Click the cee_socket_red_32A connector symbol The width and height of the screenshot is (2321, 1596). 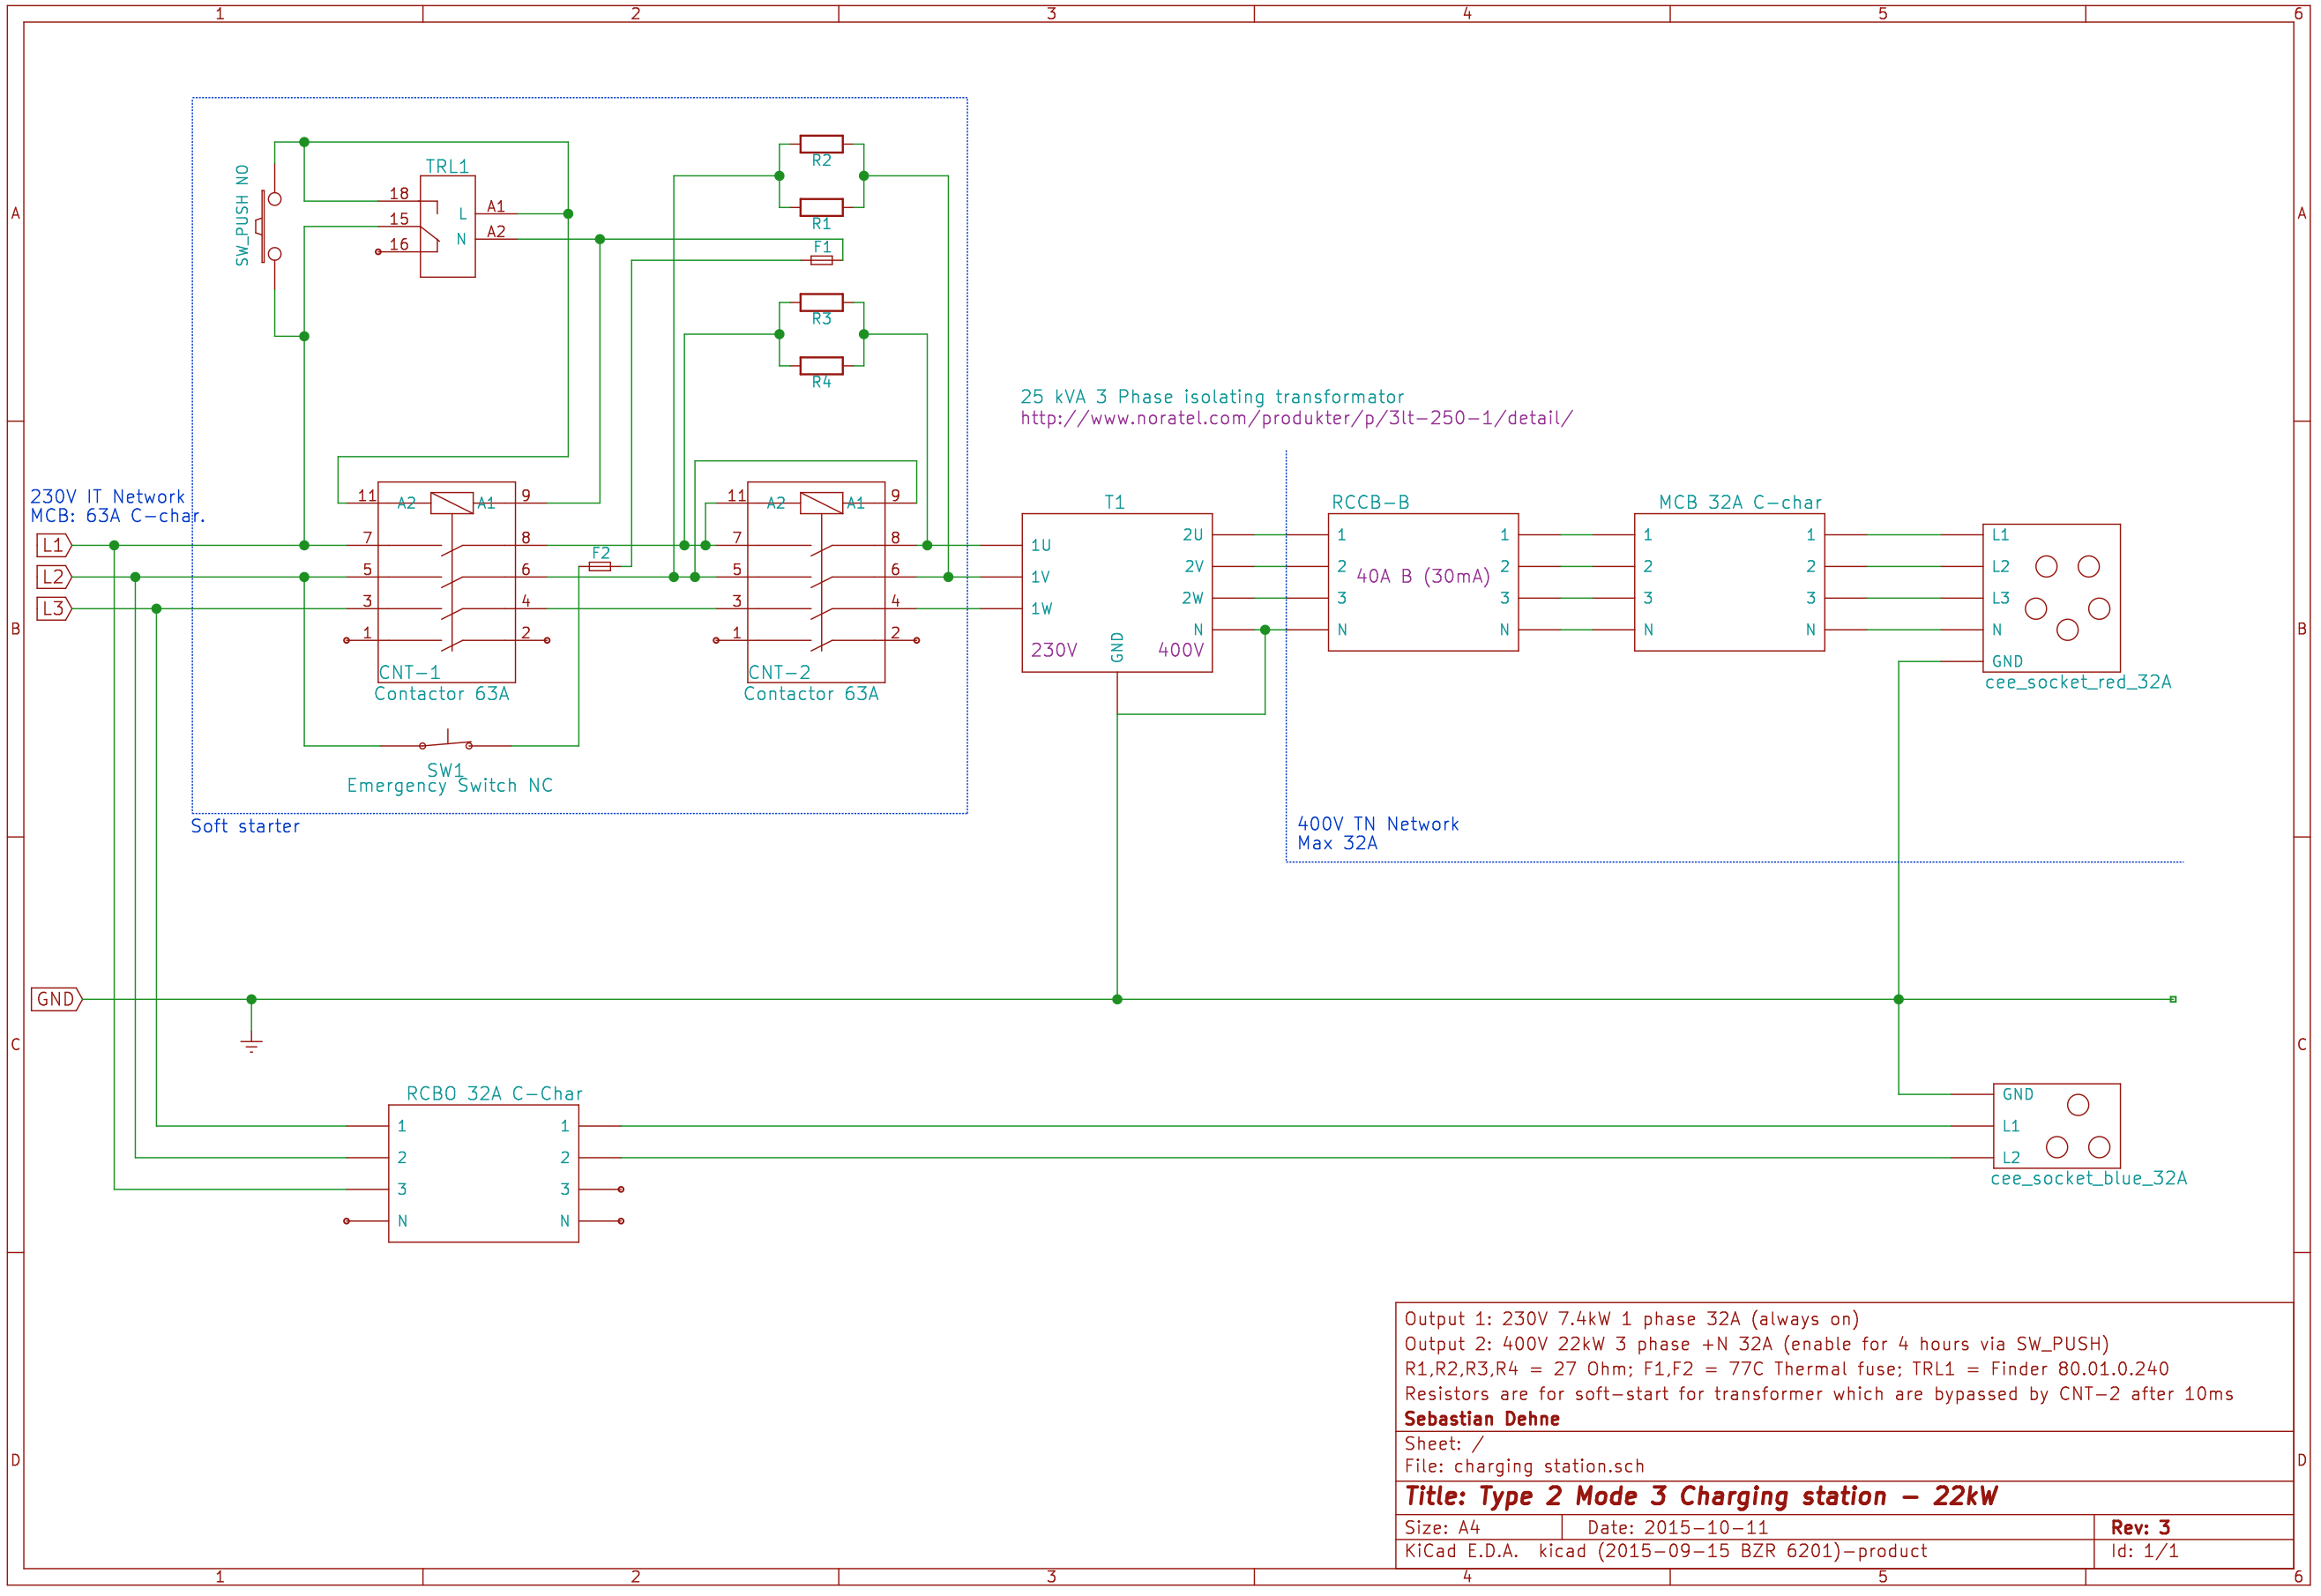point(2051,598)
